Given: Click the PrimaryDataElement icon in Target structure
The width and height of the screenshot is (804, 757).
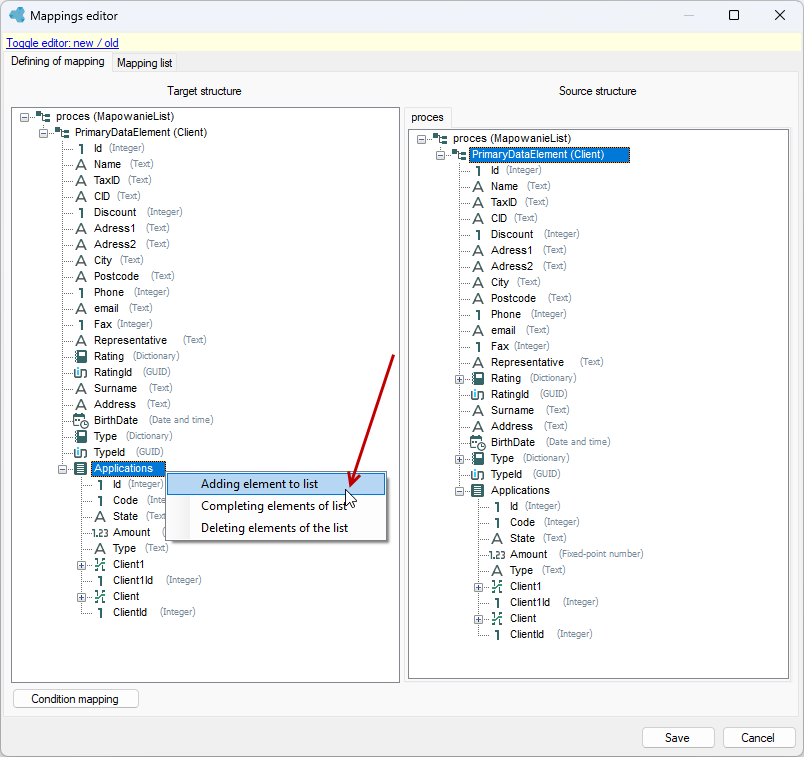Looking at the screenshot, I should [62, 132].
